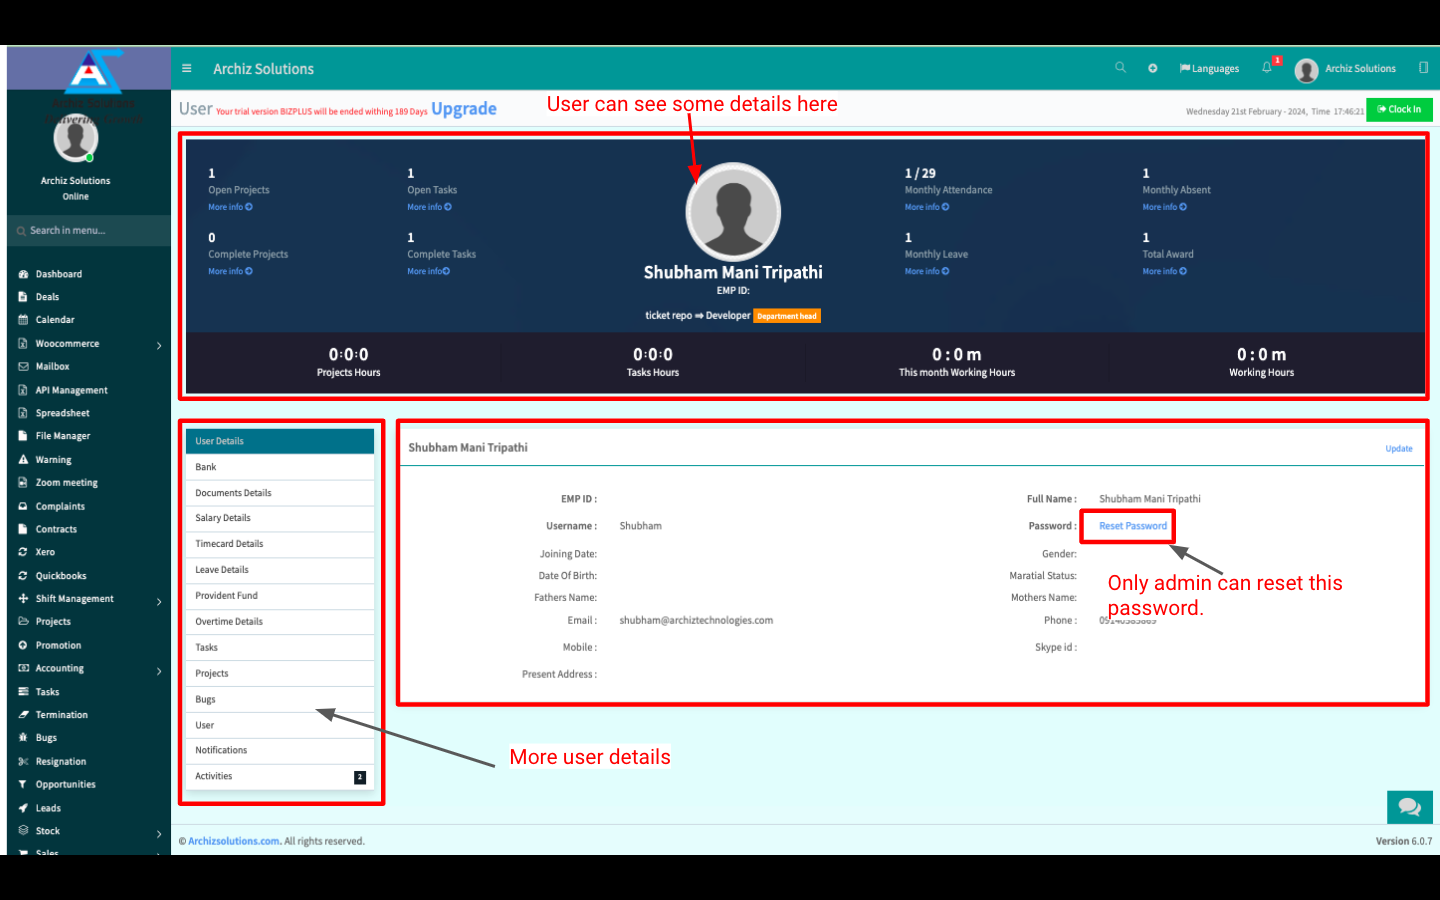This screenshot has width=1440, height=900.
Task: Expand the Accounting submenu chevron
Action: pyautogui.click(x=159, y=671)
